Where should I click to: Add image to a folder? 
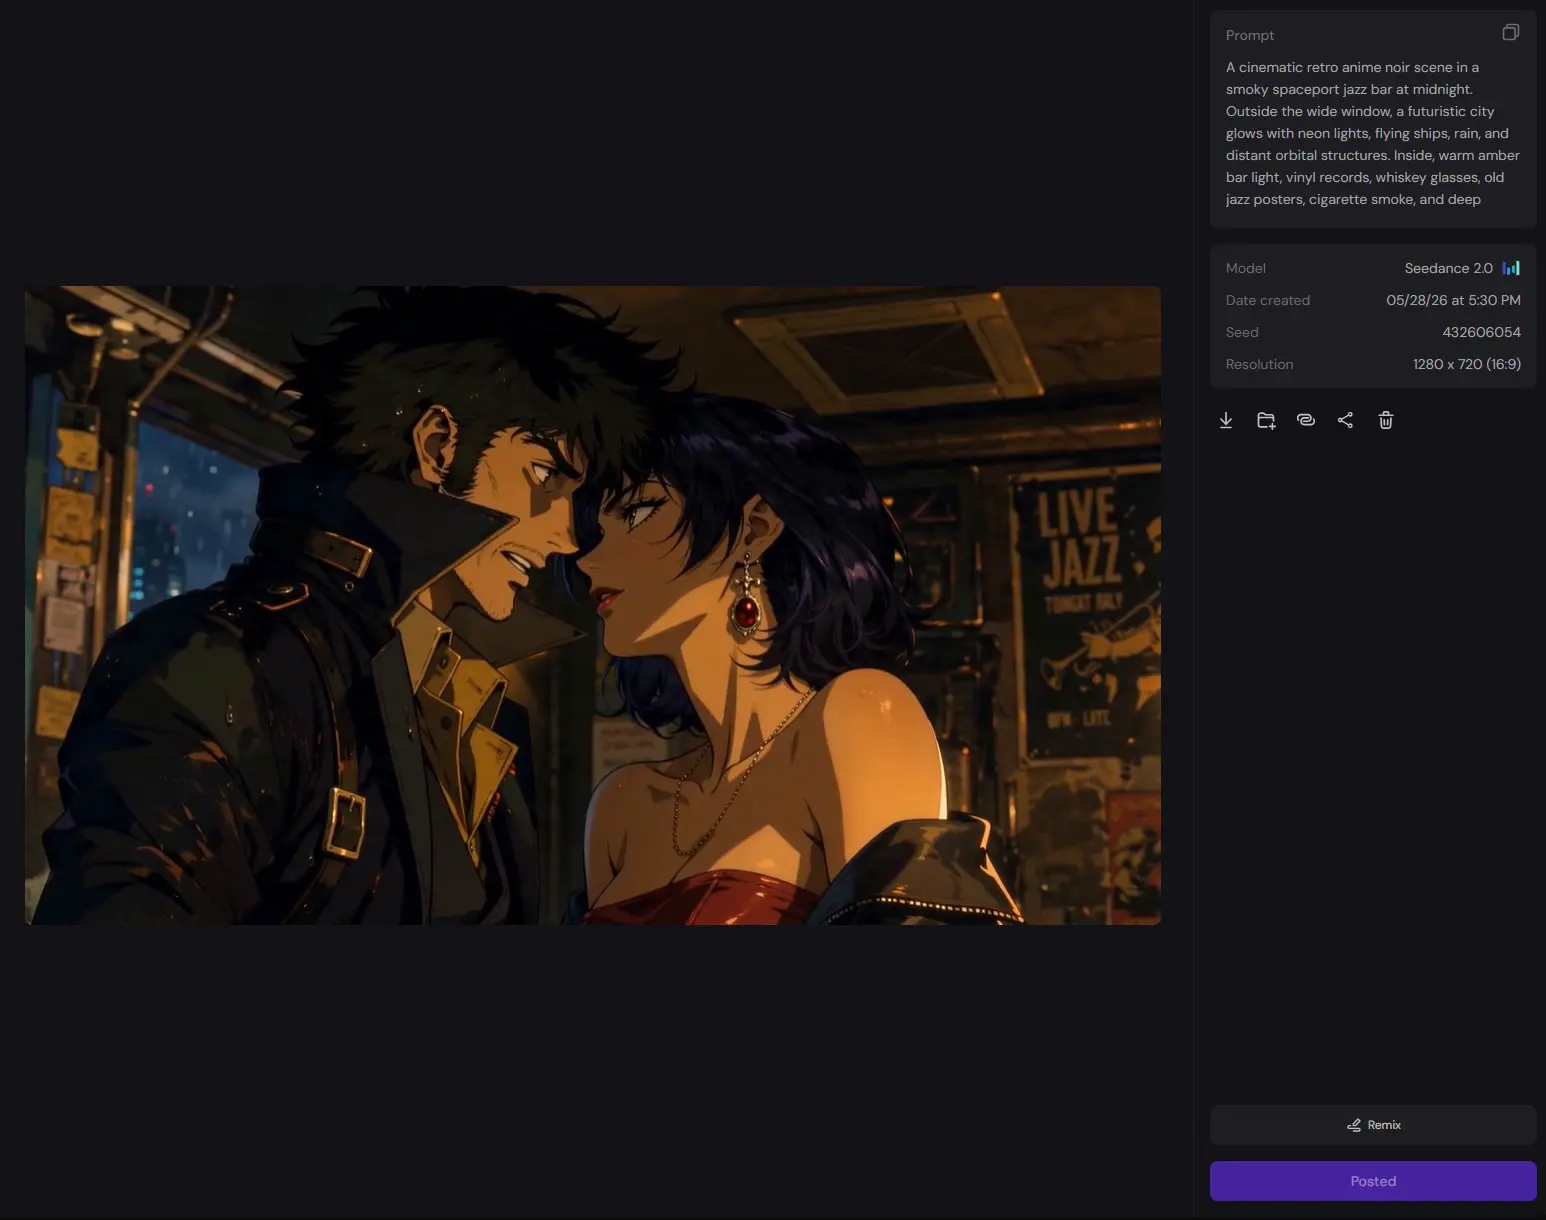click(x=1266, y=420)
